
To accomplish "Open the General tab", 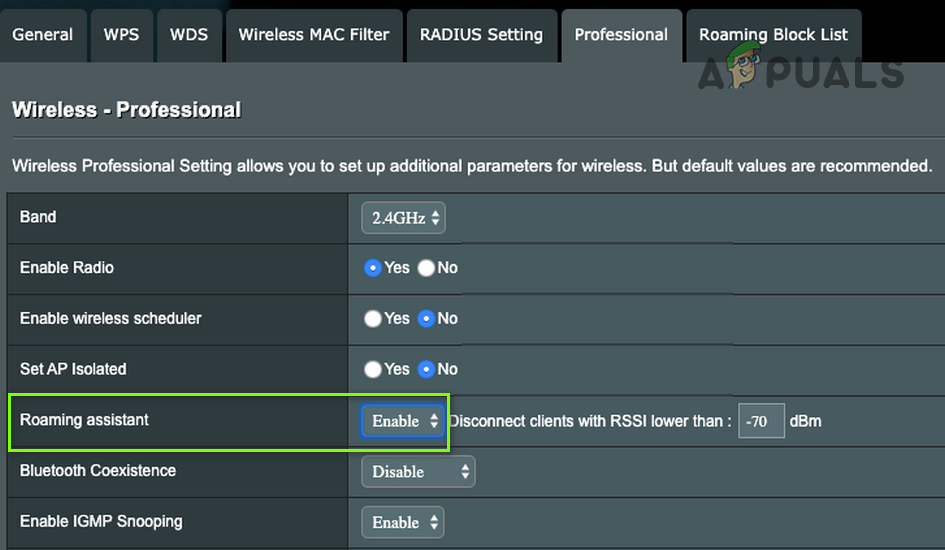I will [42, 35].
